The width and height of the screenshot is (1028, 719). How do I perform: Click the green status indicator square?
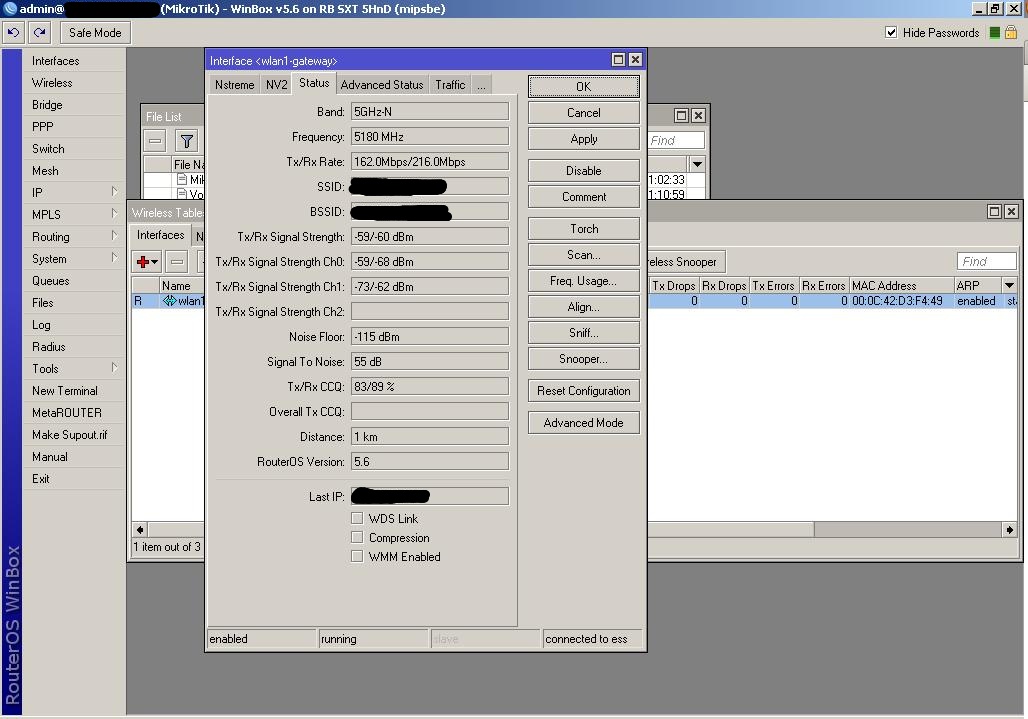pos(994,33)
